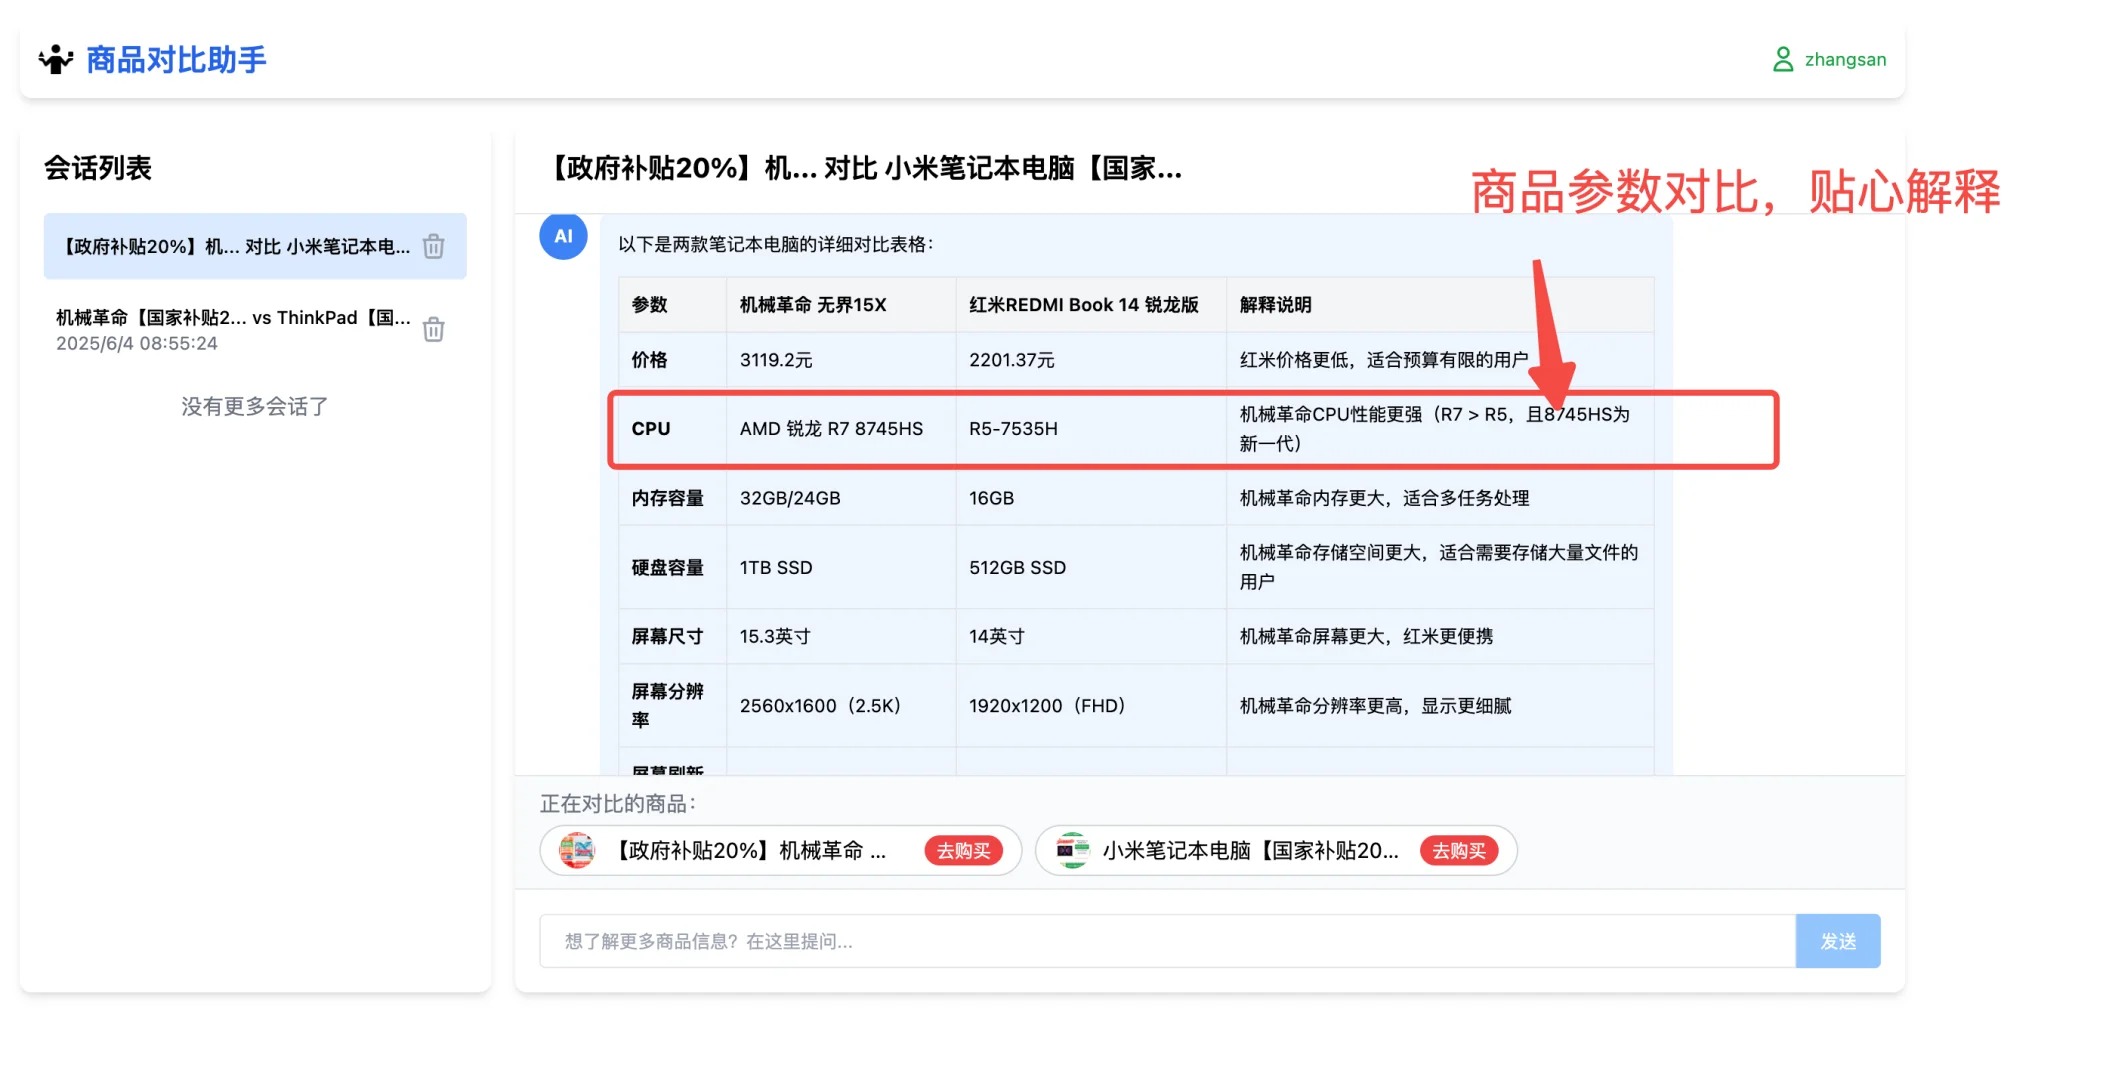Click the person silhouette in the header logo
The image size is (2103, 1080).
tap(56, 59)
